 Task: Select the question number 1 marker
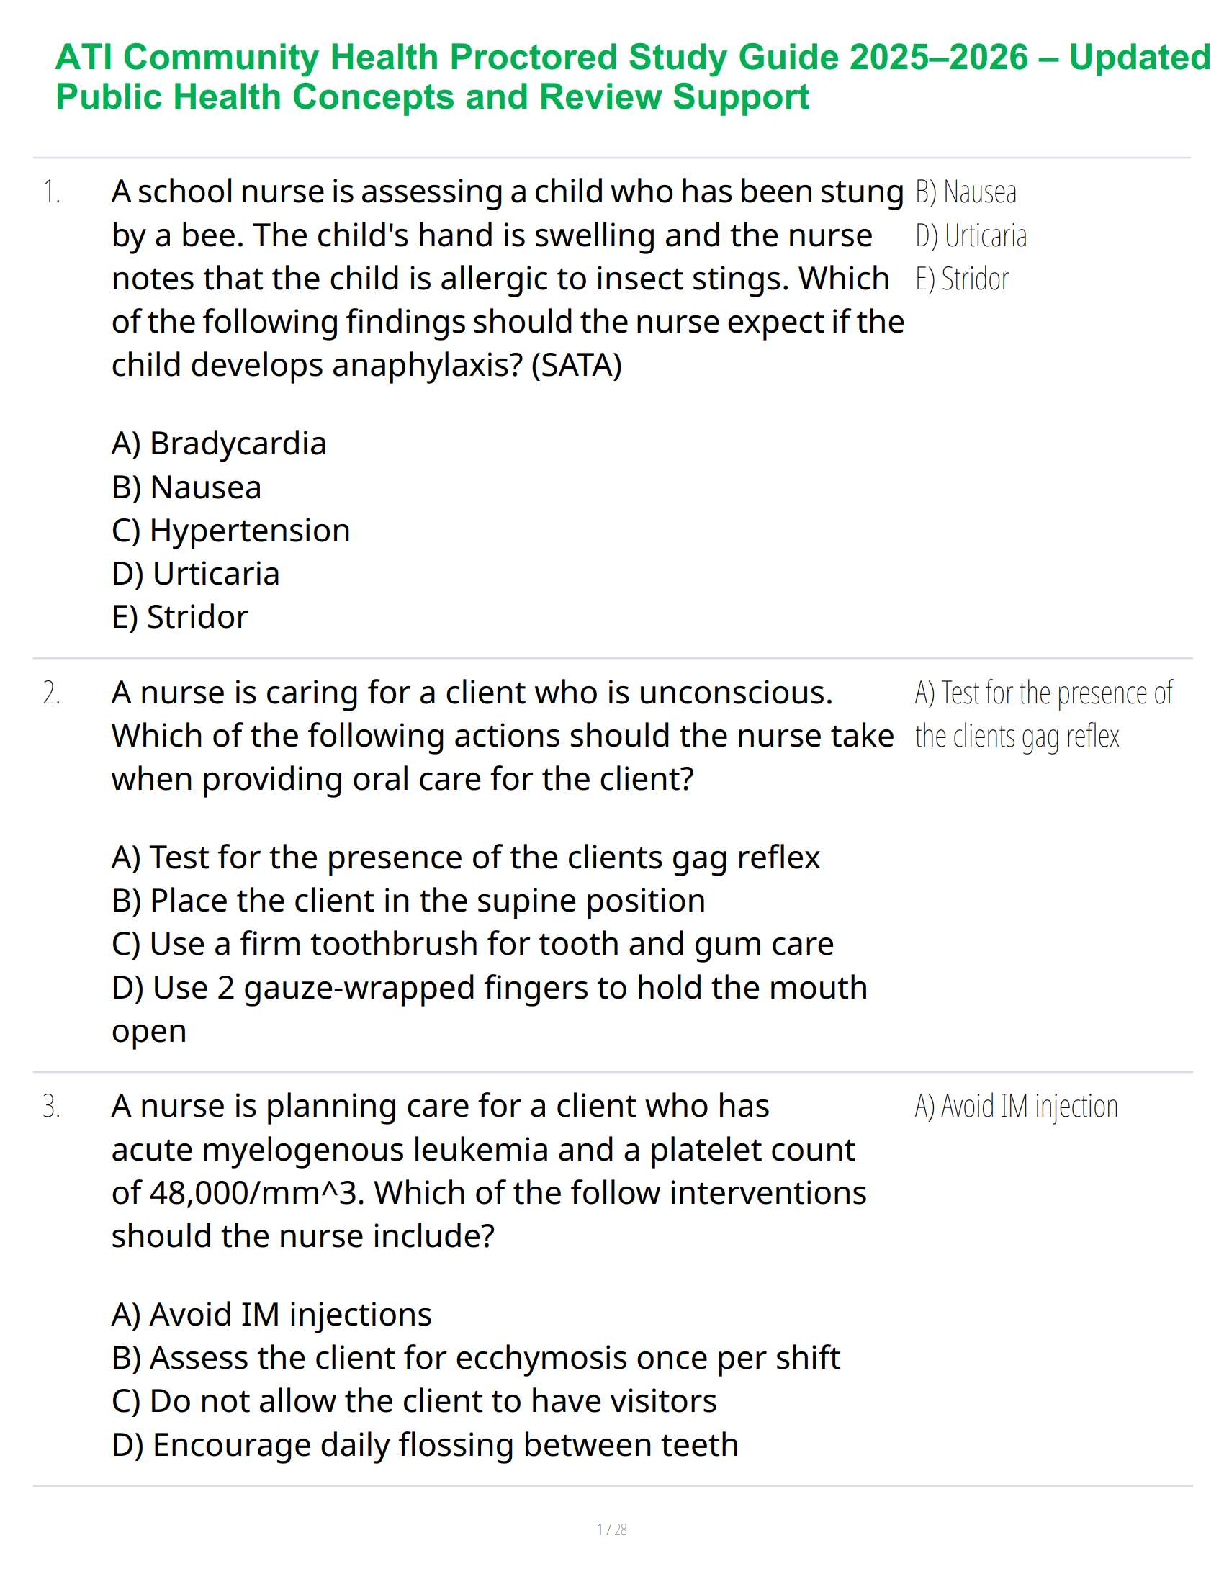[52, 191]
